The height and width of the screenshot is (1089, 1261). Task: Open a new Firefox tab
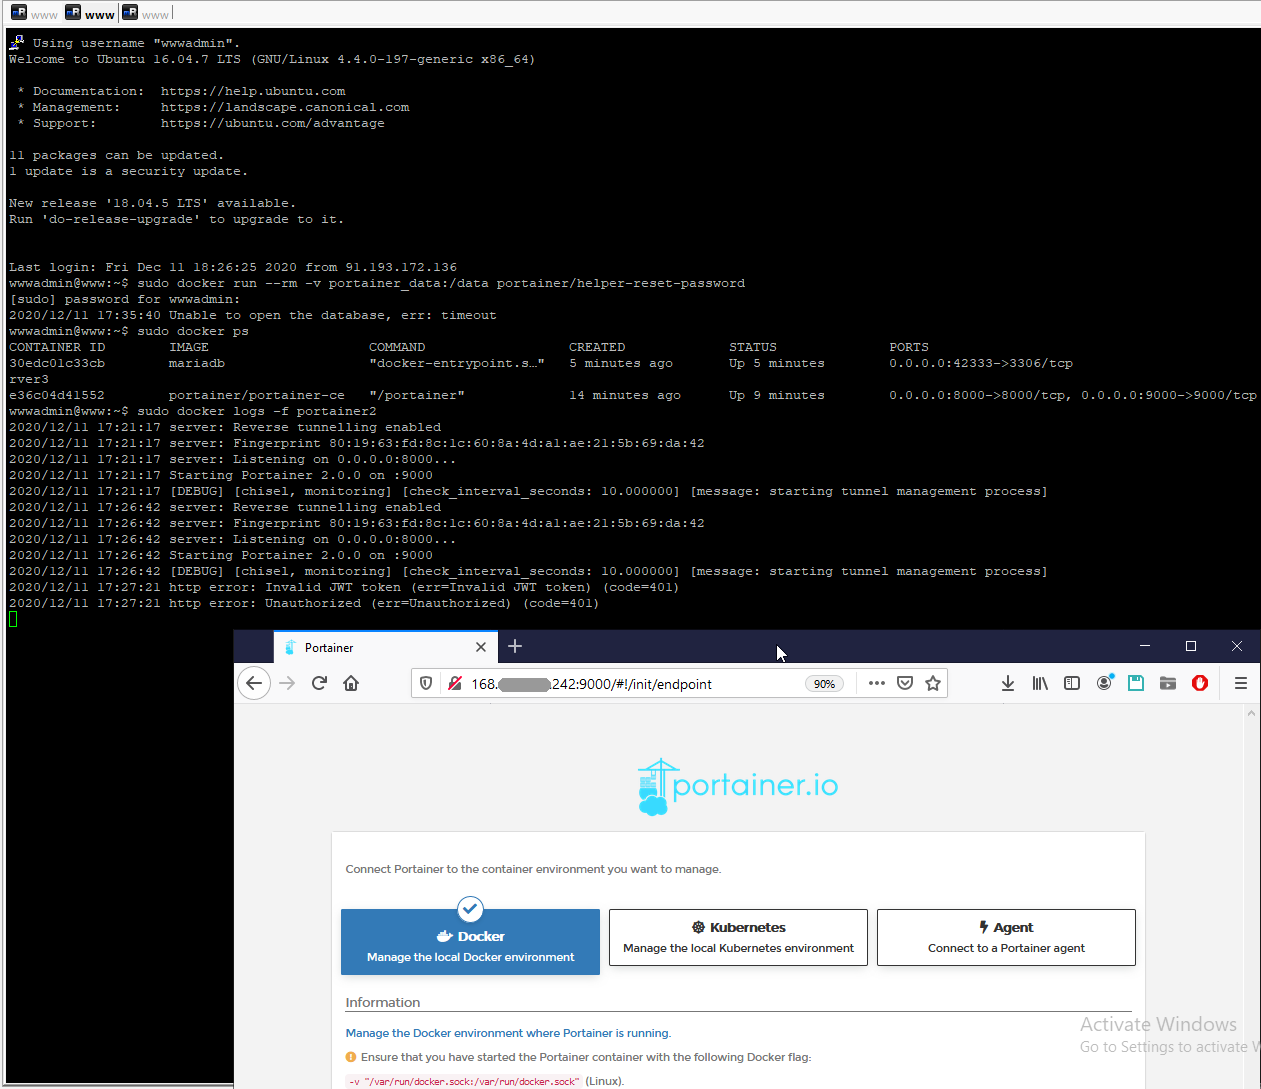[515, 646]
